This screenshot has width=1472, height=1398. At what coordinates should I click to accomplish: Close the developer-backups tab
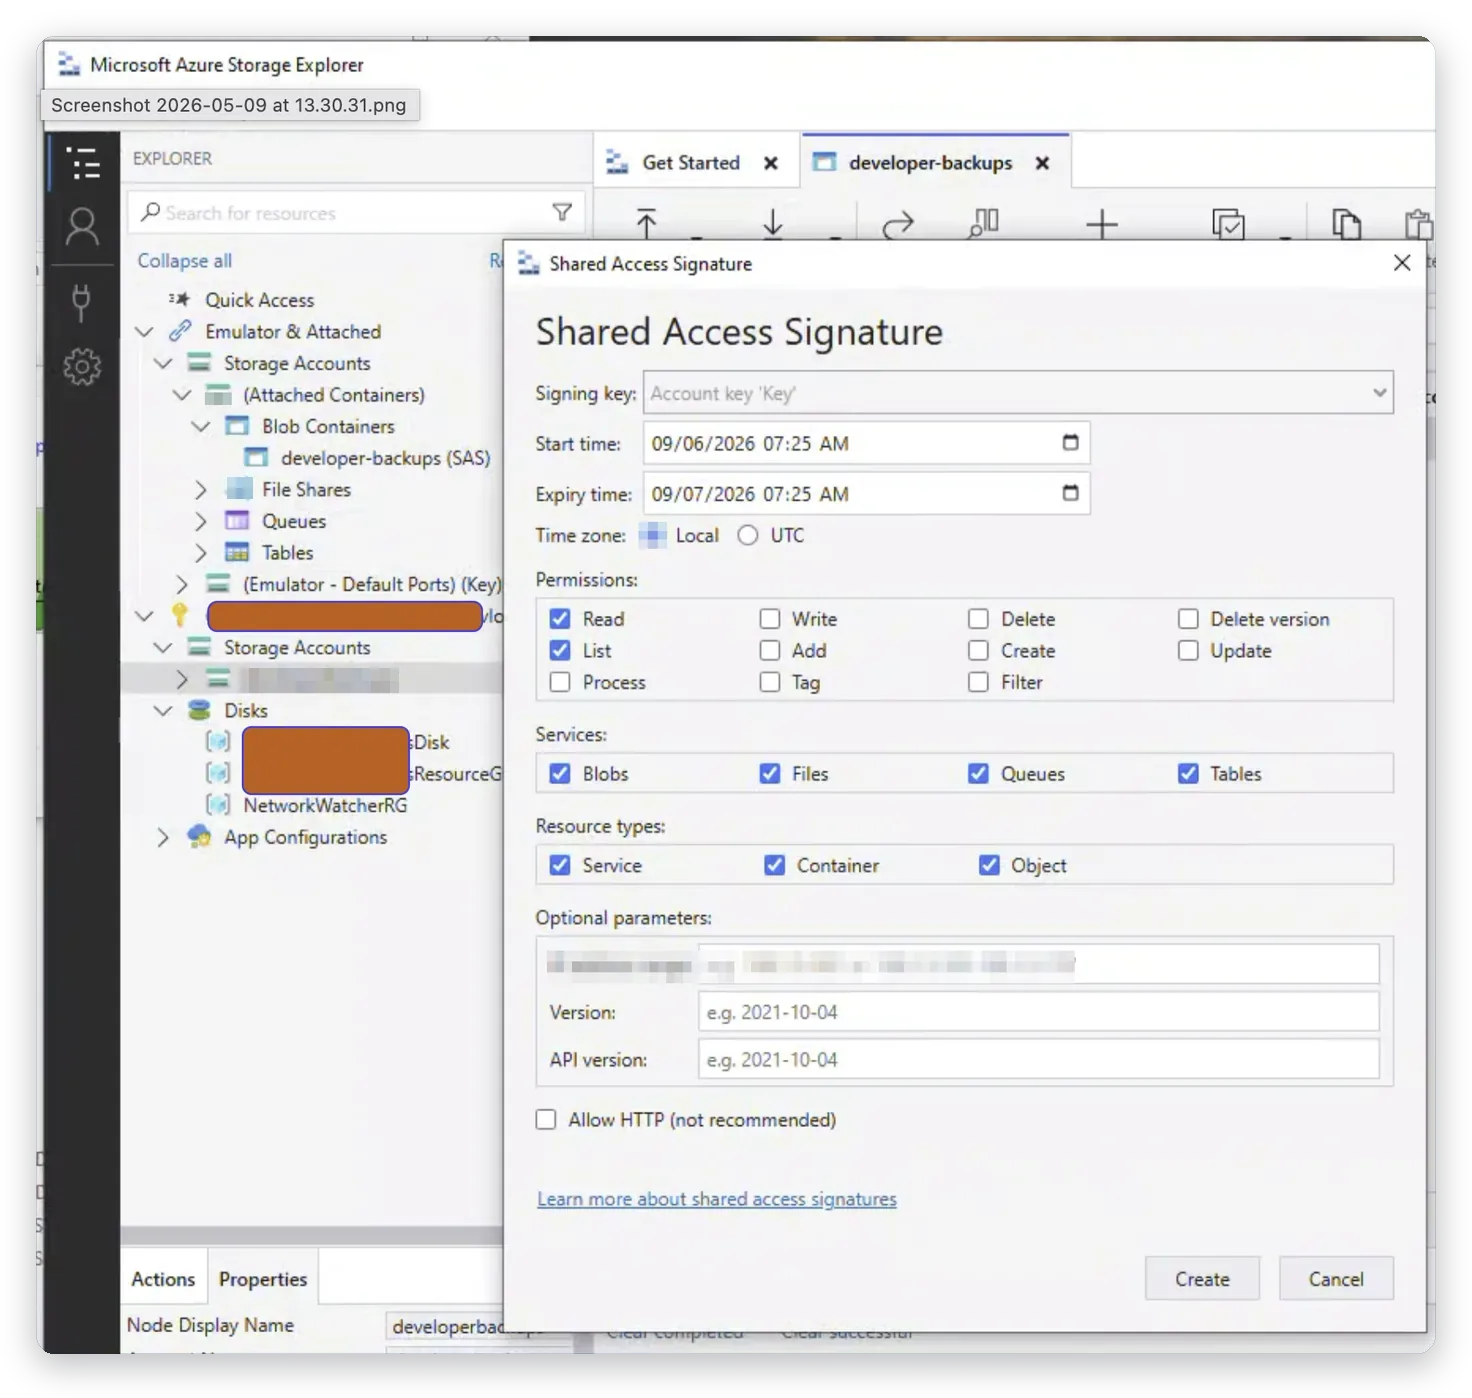[1042, 163]
